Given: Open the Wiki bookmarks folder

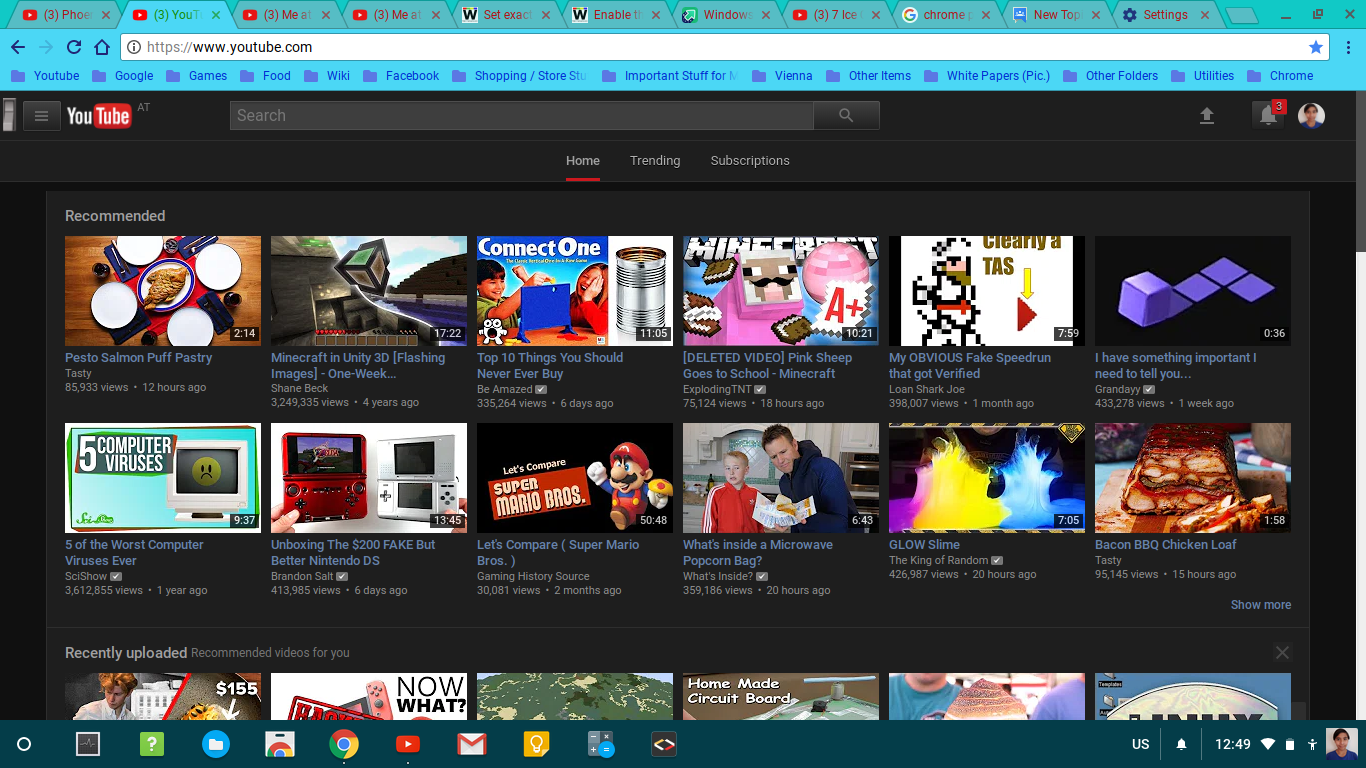Looking at the screenshot, I should click(327, 76).
